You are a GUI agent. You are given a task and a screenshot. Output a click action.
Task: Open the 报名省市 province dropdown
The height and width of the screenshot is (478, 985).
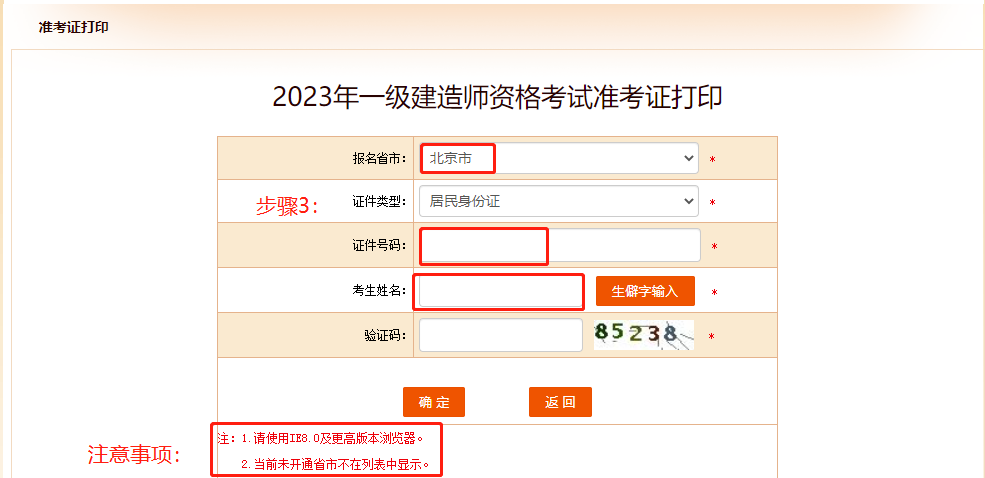tap(559, 158)
